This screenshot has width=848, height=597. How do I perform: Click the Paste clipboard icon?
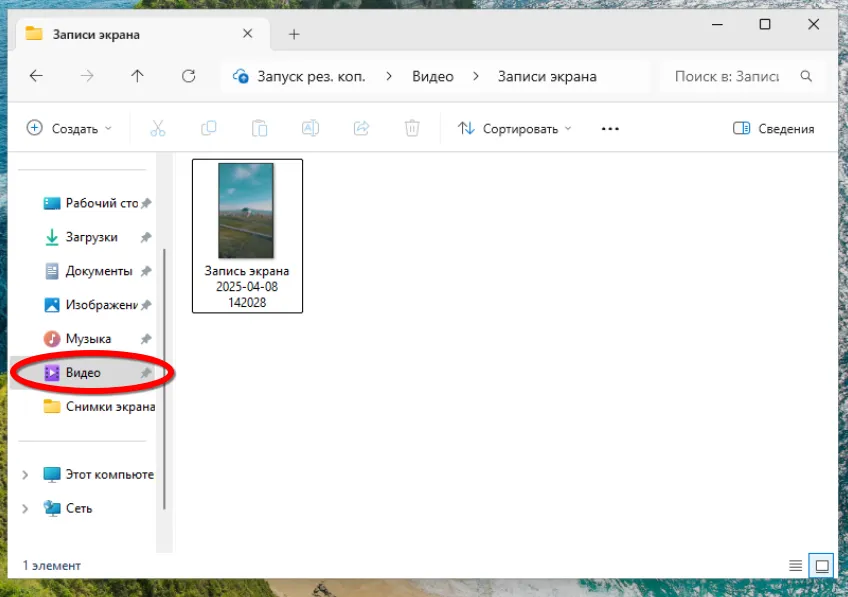259,128
